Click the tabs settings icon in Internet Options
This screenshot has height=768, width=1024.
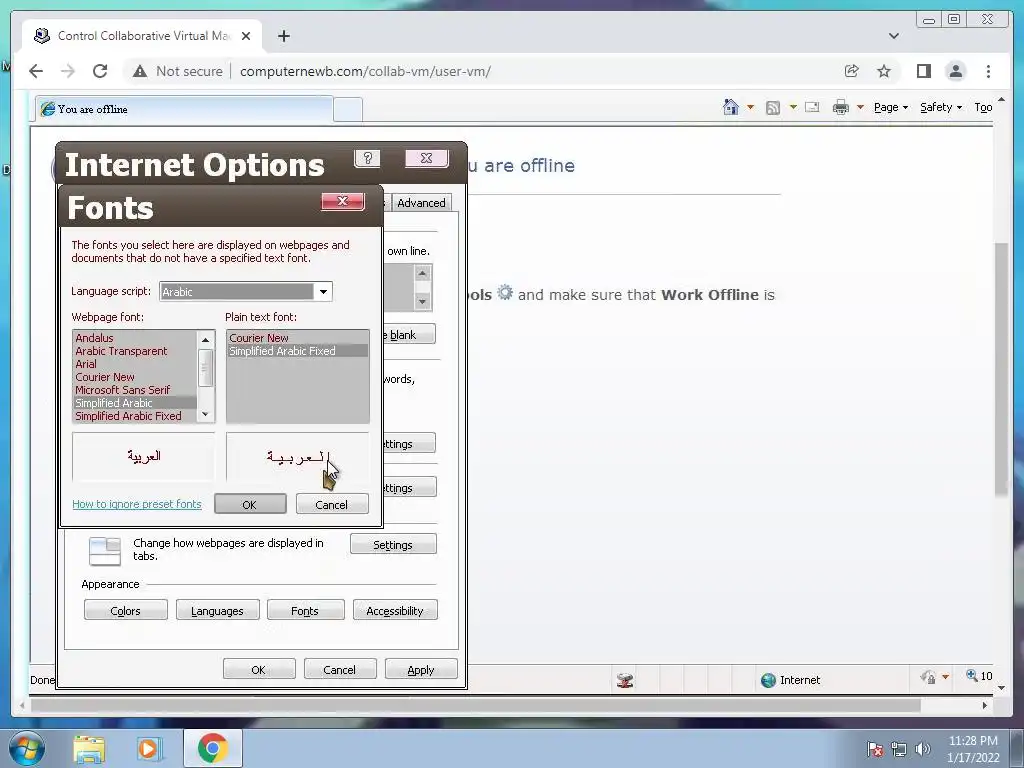(105, 551)
